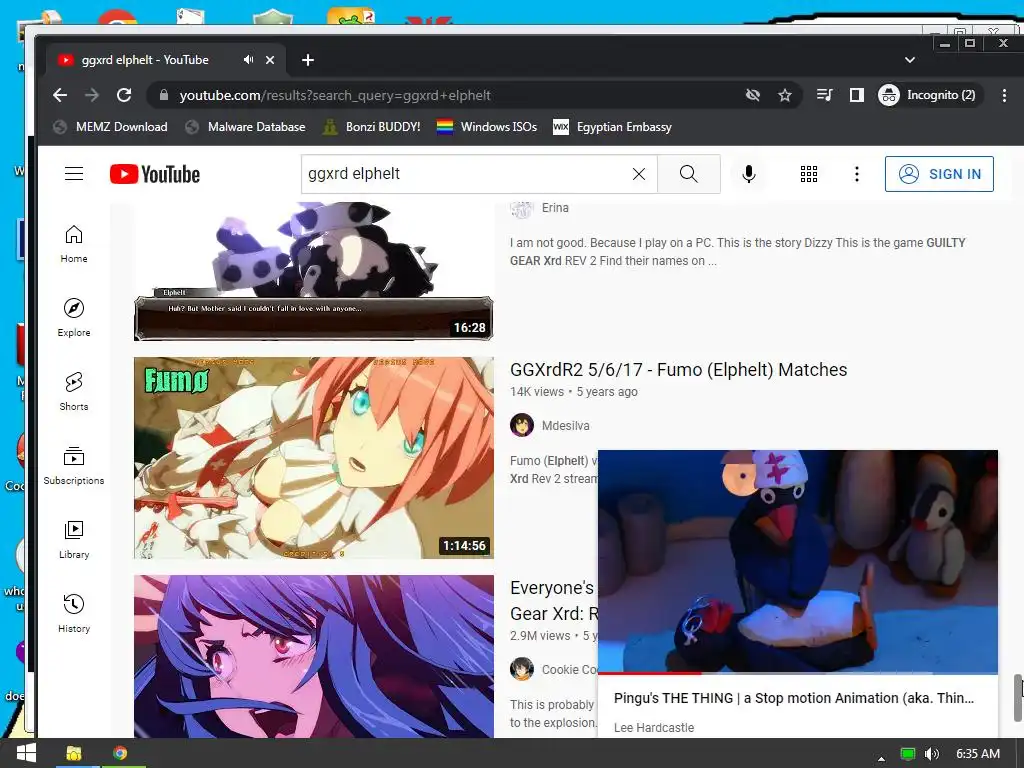Screen dimensions: 1024x768
Task: Open the media controls icon in toolbar
Action: tap(825, 95)
